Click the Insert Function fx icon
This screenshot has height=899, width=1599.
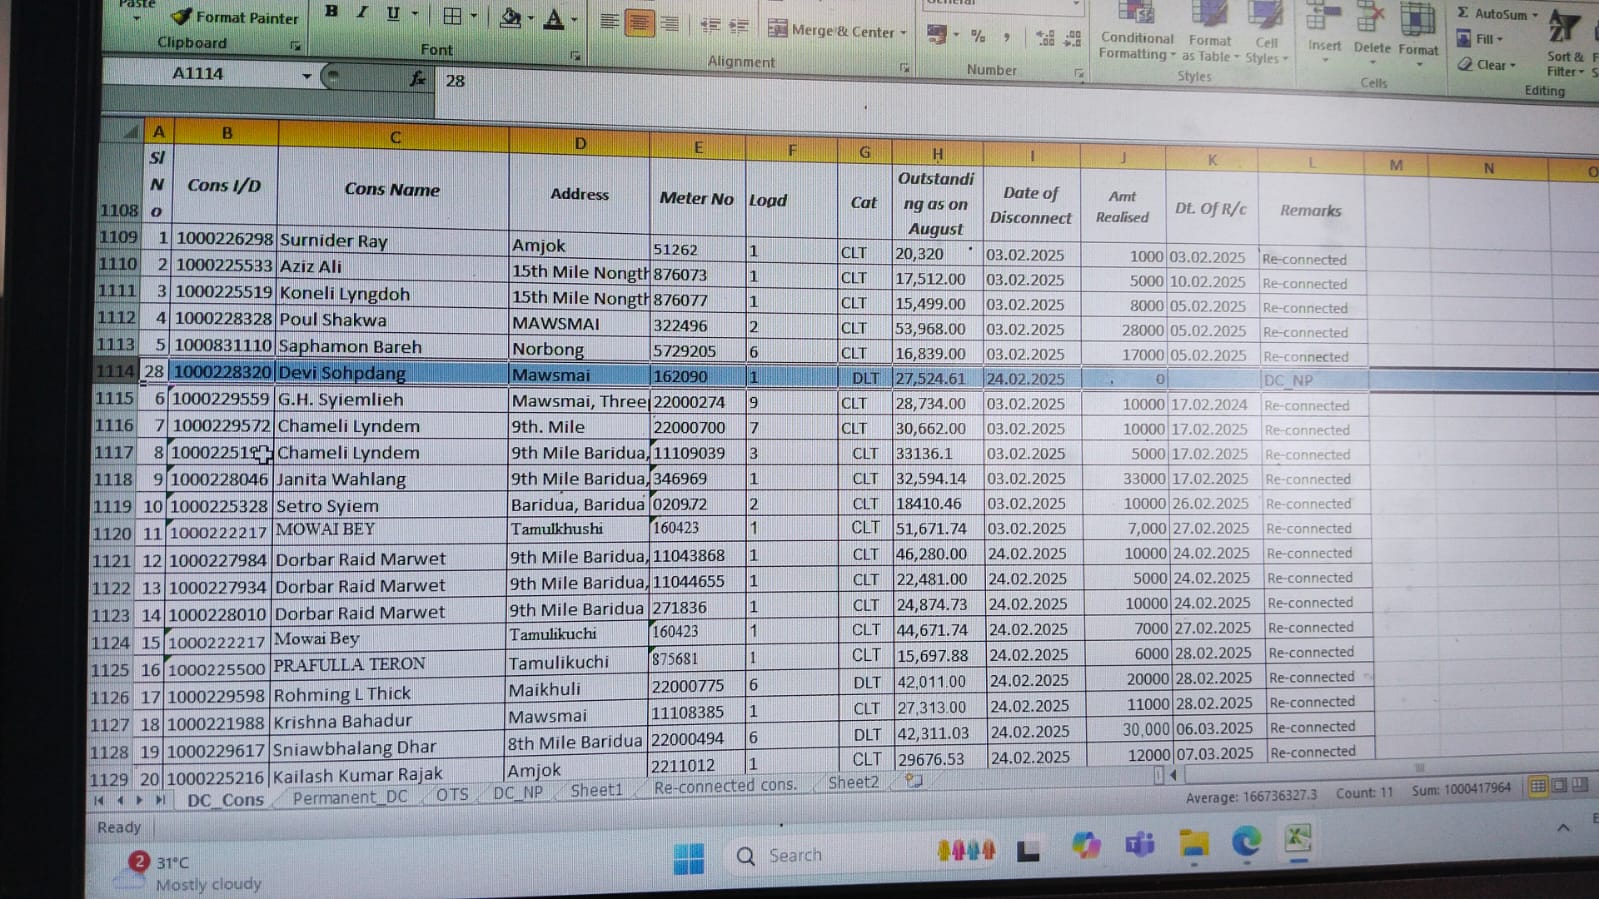click(x=418, y=78)
